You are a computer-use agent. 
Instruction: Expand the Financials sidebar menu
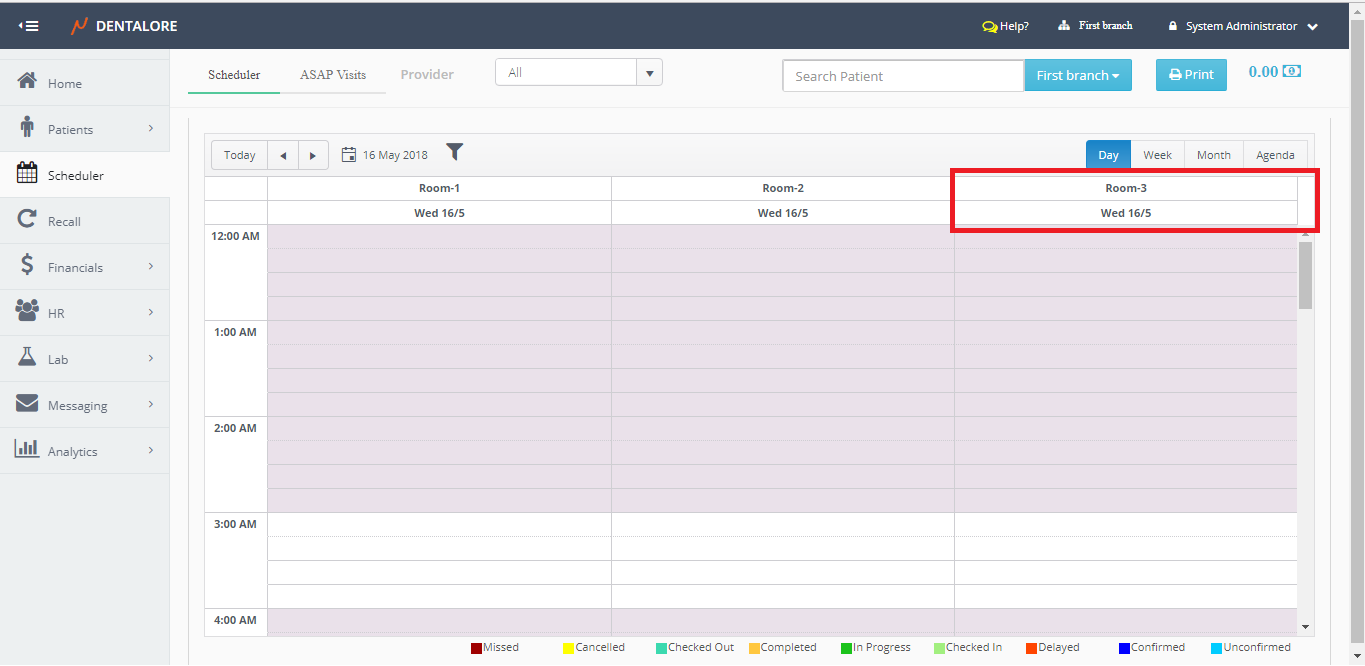point(85,267)
